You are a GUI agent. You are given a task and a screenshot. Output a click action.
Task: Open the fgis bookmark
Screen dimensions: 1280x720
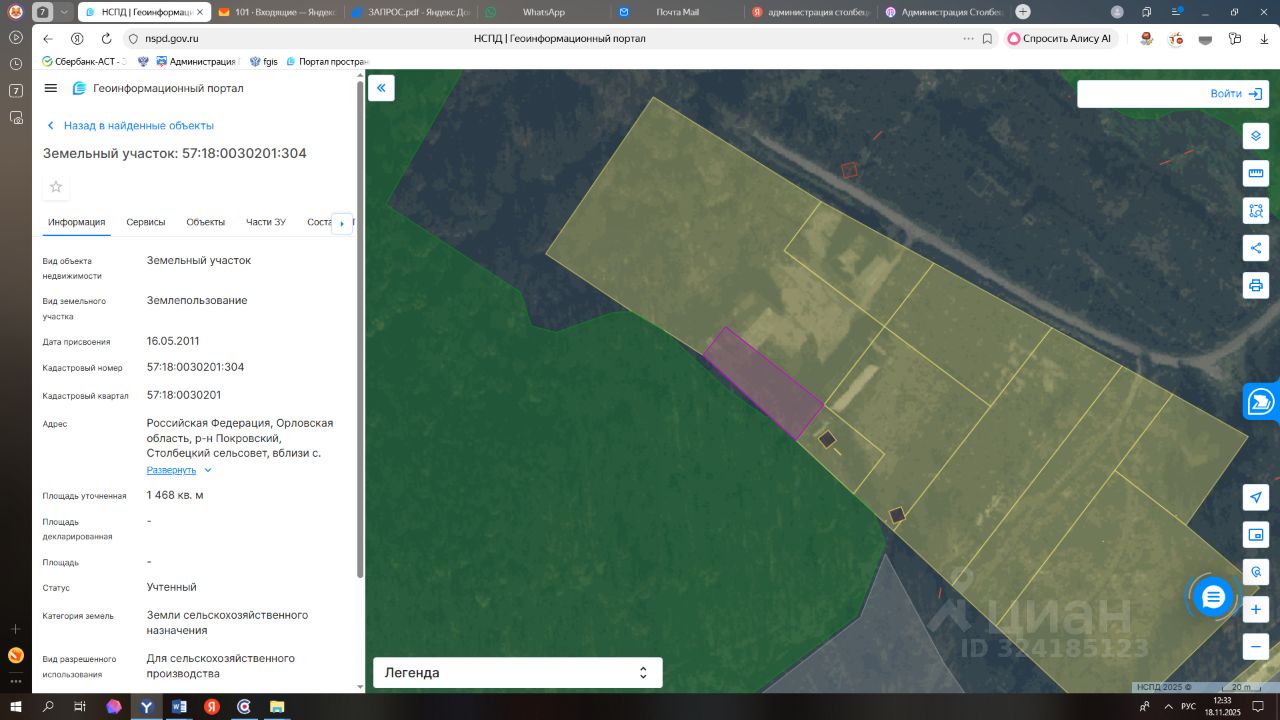264,61
